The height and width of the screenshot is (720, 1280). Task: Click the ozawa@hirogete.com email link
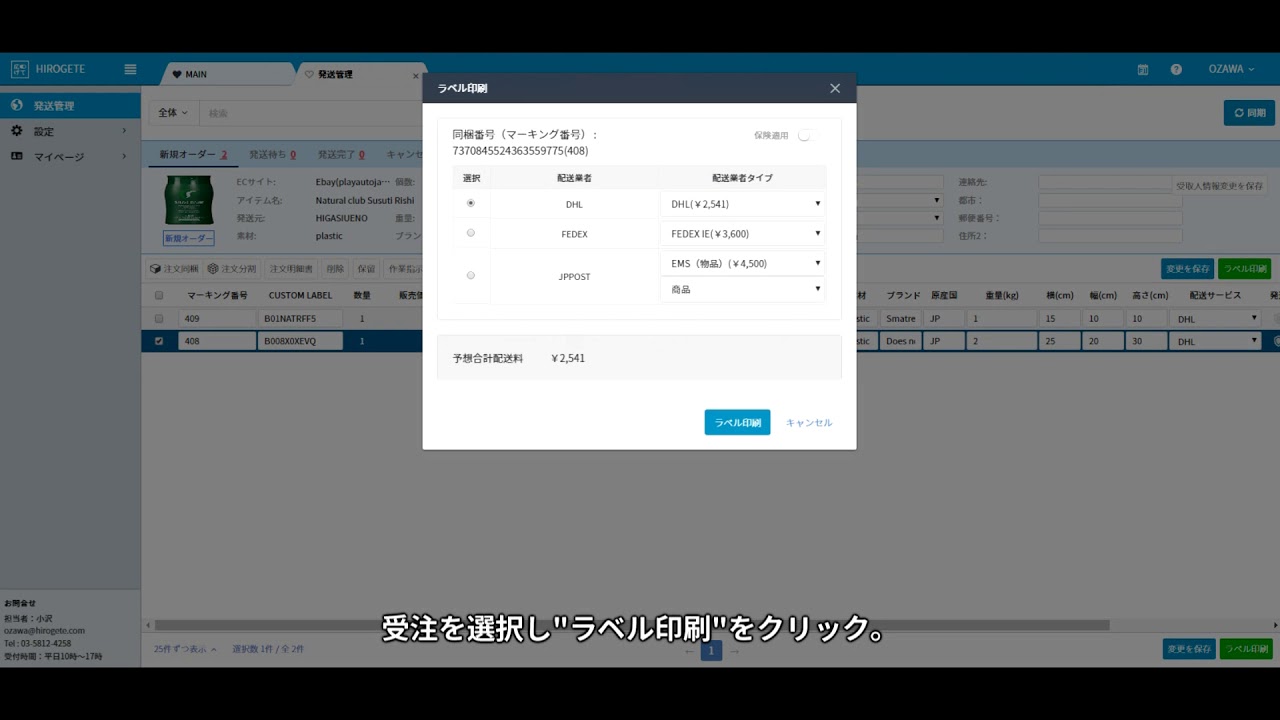(x=44, y=631)
